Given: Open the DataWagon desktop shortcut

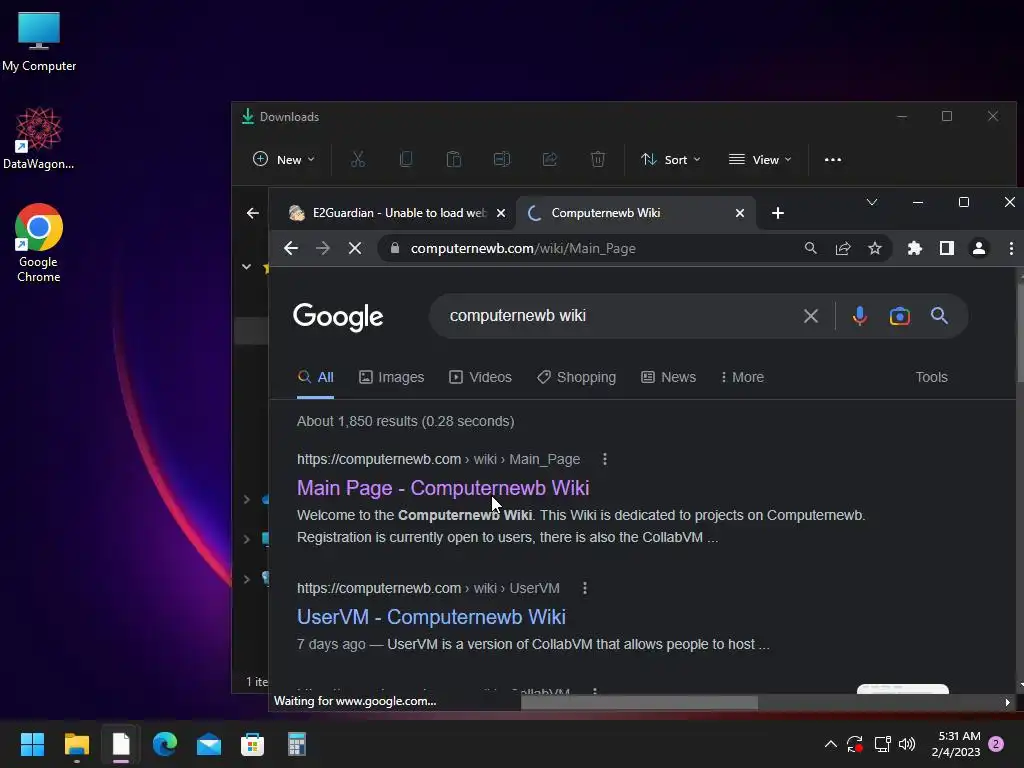Looking at the screenshot, I should pyautogui.click(x=39, y=138).
